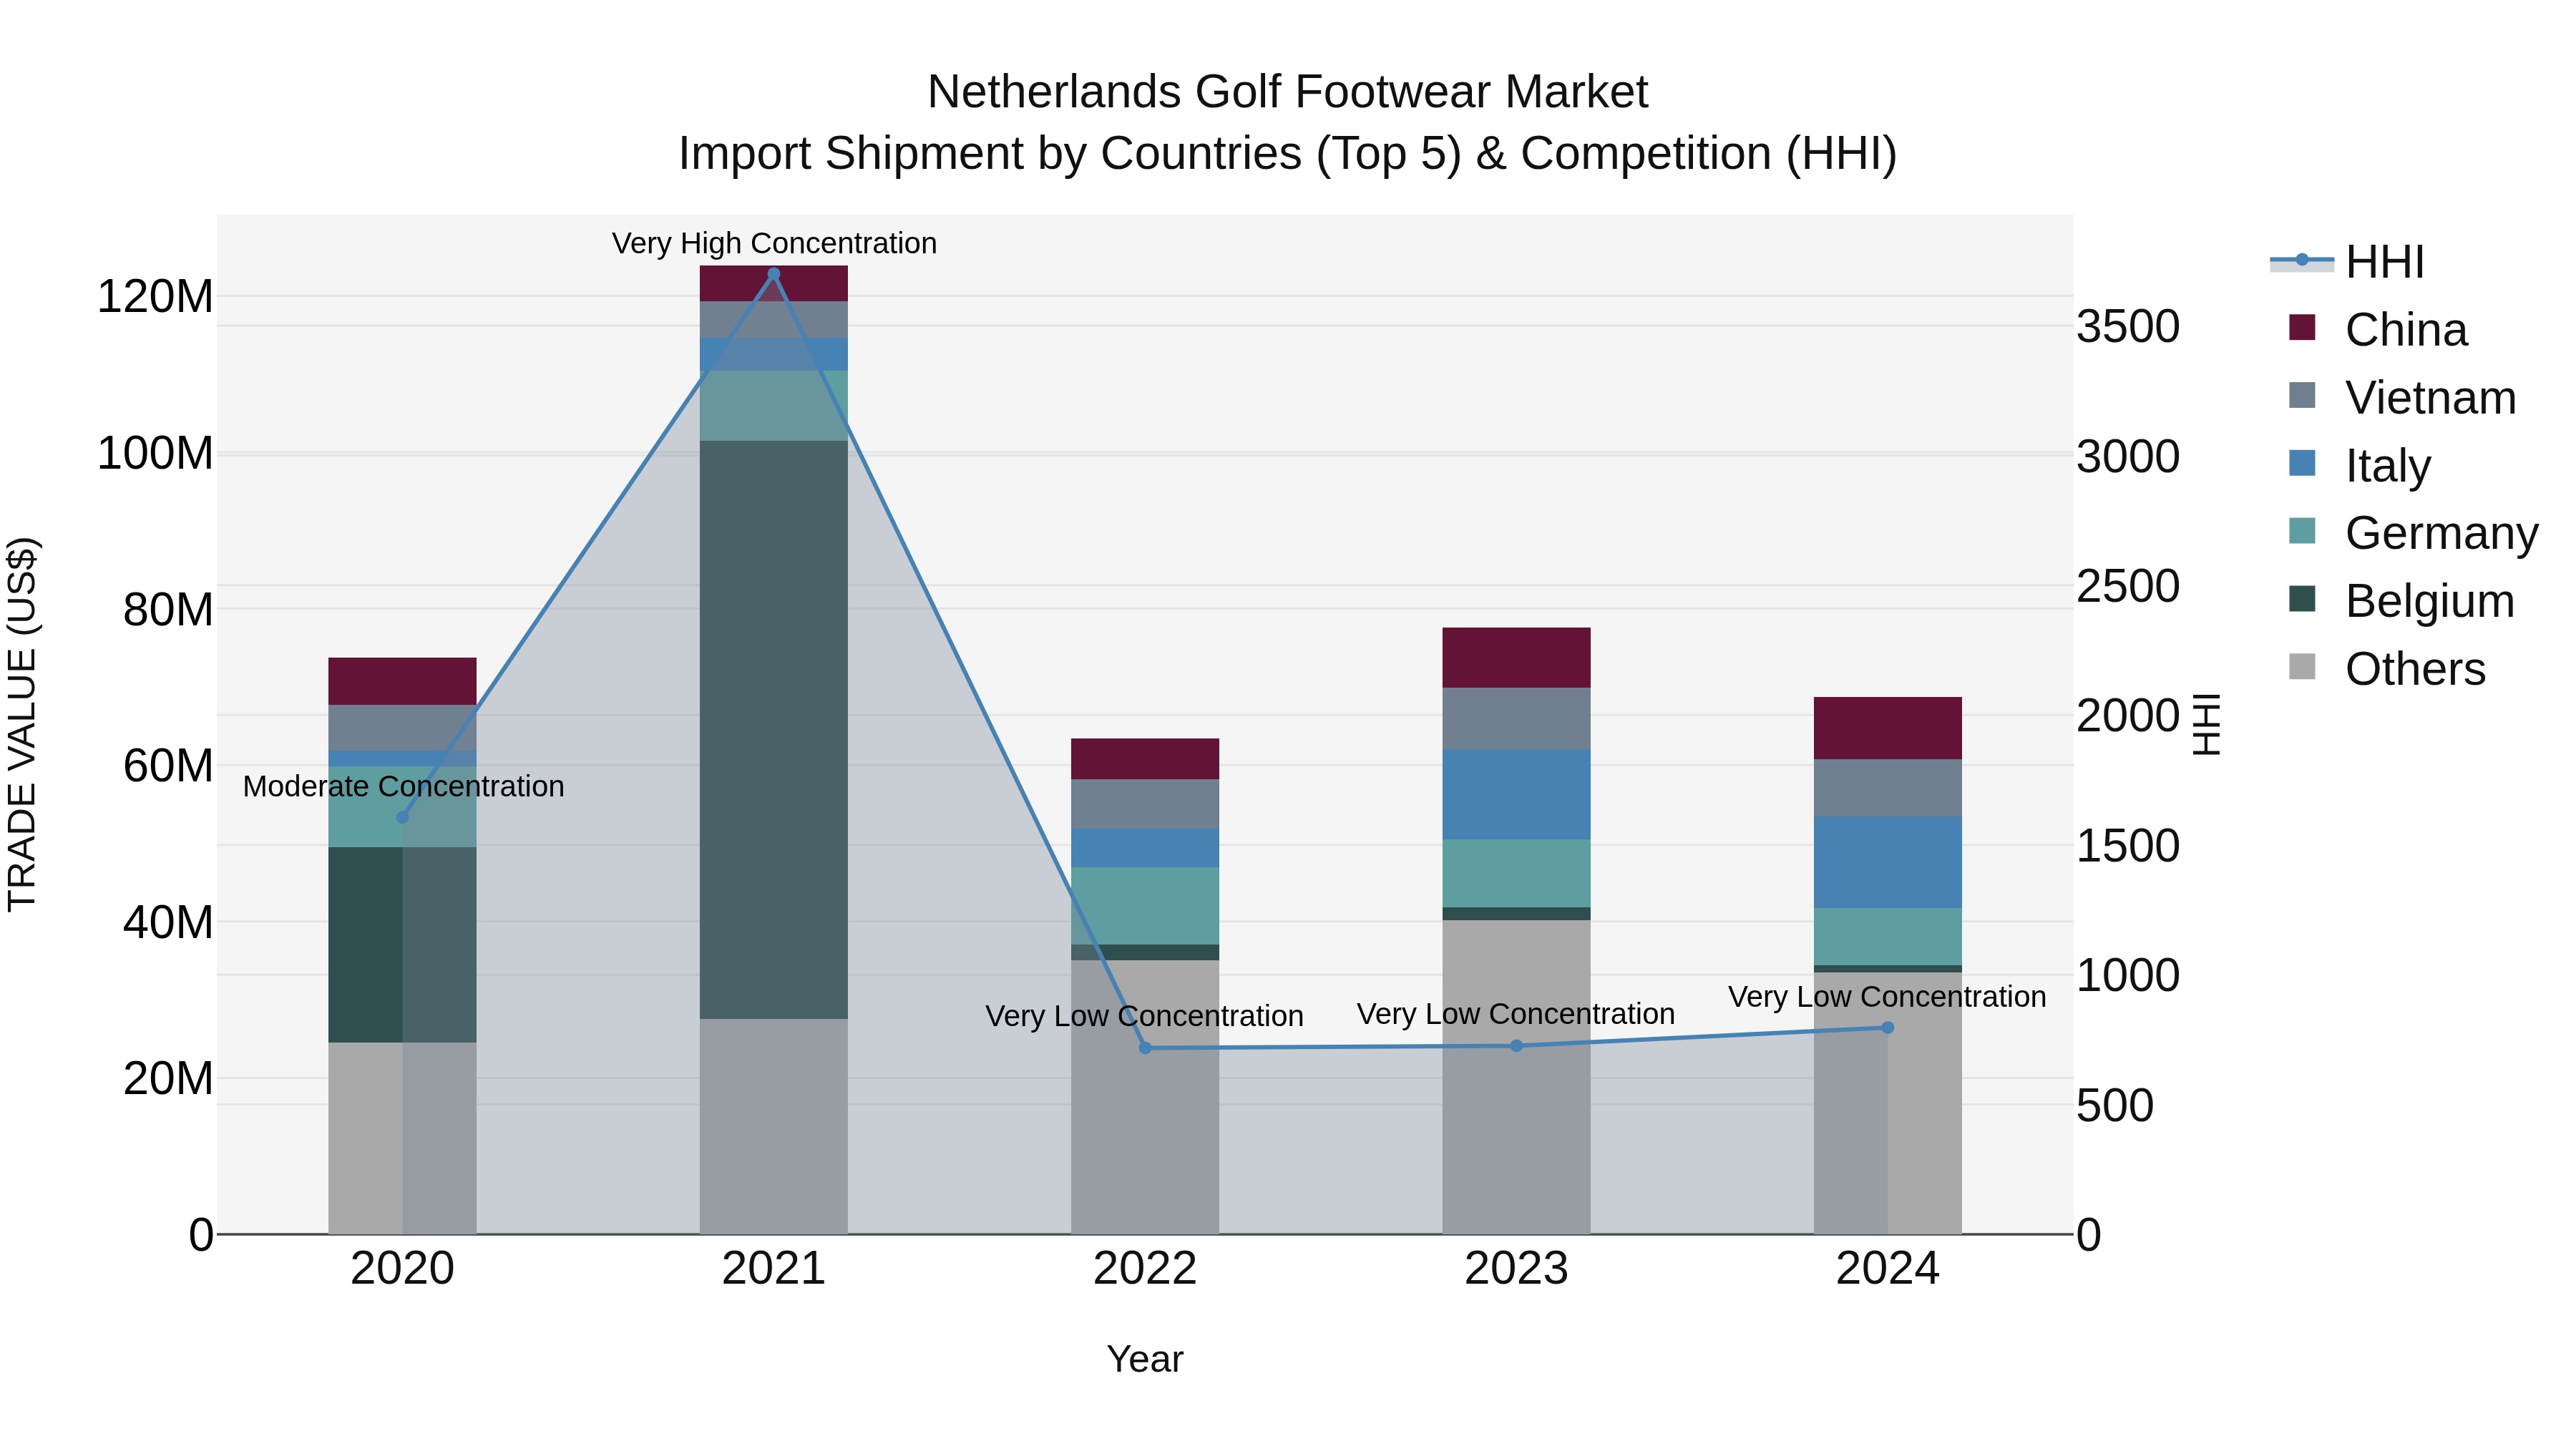Click the 60M y-axis tick label

tap(168, 766)
